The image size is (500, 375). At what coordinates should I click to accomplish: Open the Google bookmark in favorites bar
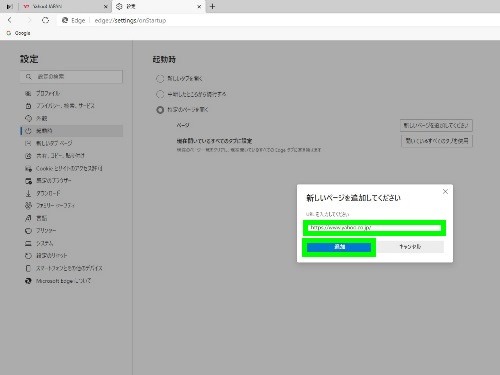click(x=19, y=33)
